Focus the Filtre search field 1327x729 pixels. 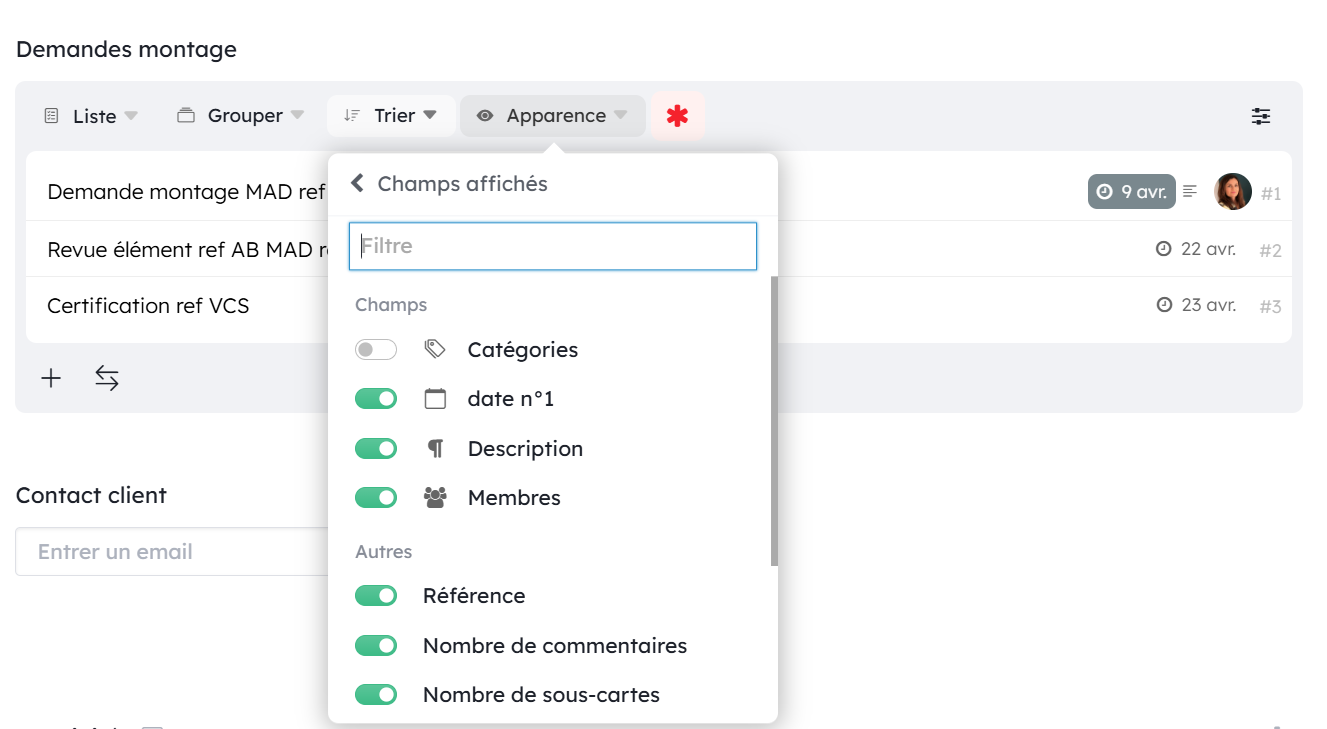[x=552, y=246]
